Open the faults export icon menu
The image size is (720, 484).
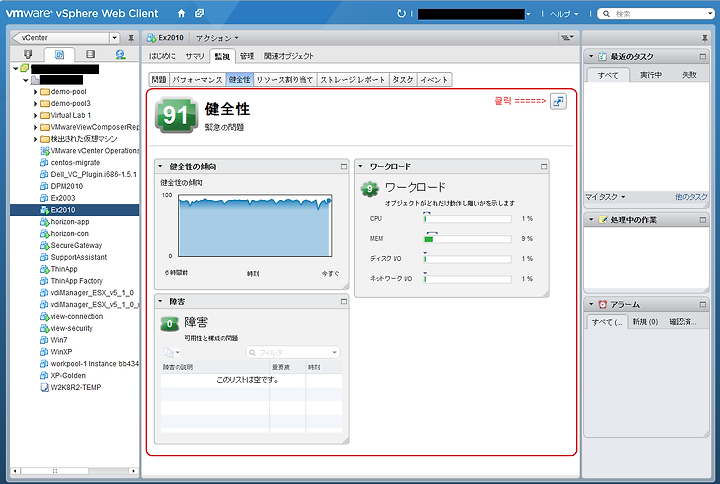pos(172,352)
